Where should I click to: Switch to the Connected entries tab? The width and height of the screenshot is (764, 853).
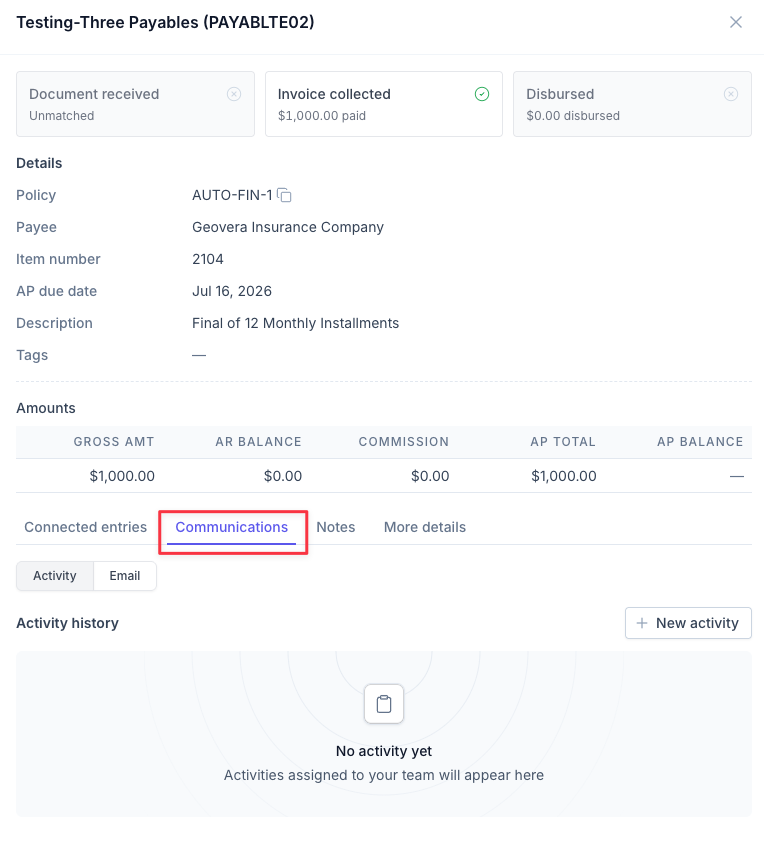pyautogui.click(x=85, y=527)
